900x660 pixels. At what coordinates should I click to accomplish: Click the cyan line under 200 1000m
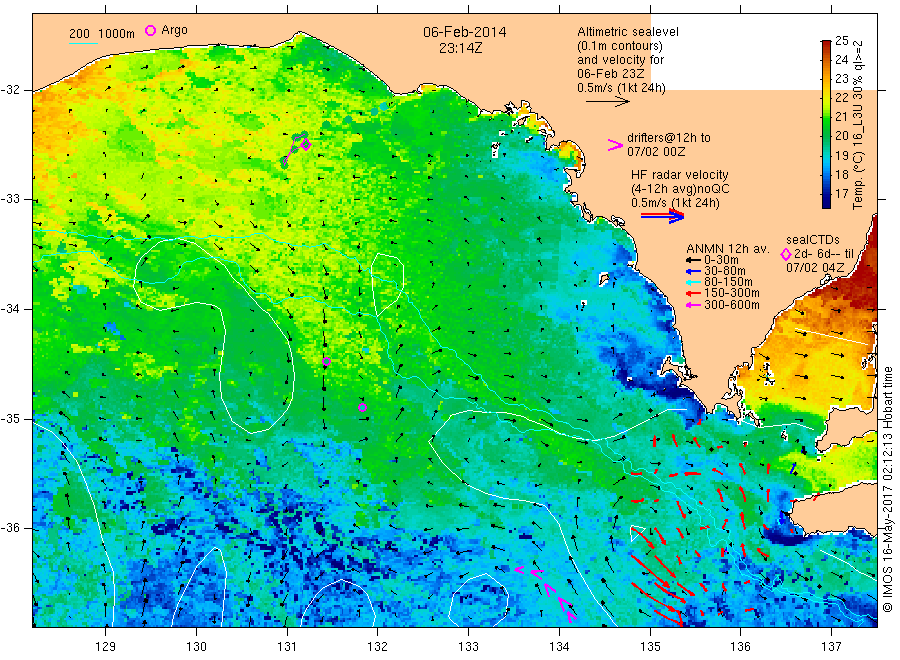83,42
